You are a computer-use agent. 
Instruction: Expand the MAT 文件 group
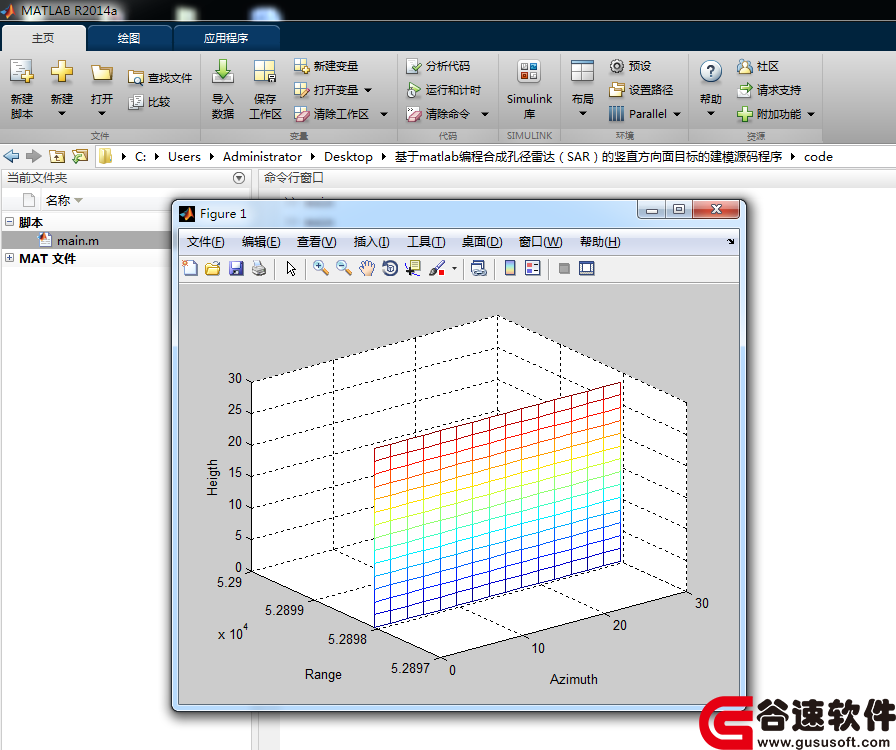[x=10, y=258]
